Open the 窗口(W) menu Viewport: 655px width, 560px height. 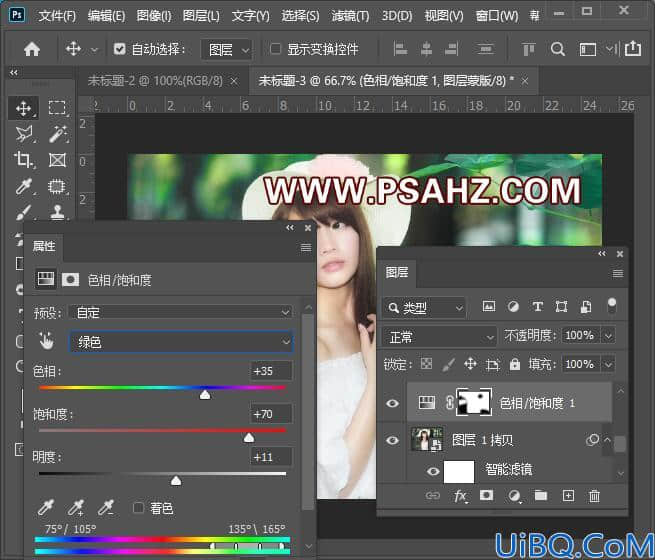496,16
